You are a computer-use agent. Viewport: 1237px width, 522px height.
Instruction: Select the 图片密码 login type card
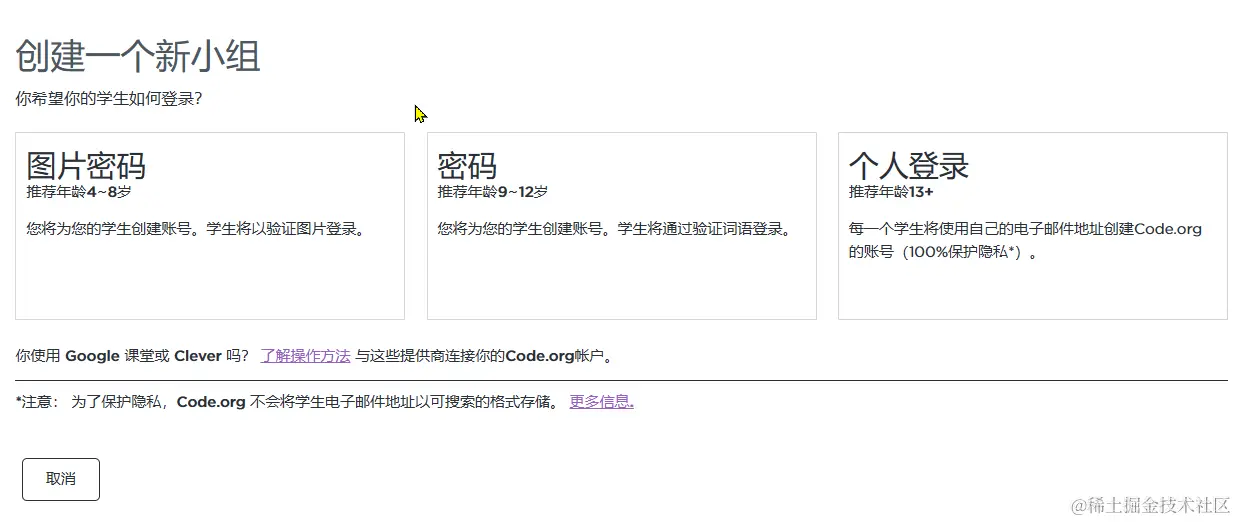tap(210, 226)
